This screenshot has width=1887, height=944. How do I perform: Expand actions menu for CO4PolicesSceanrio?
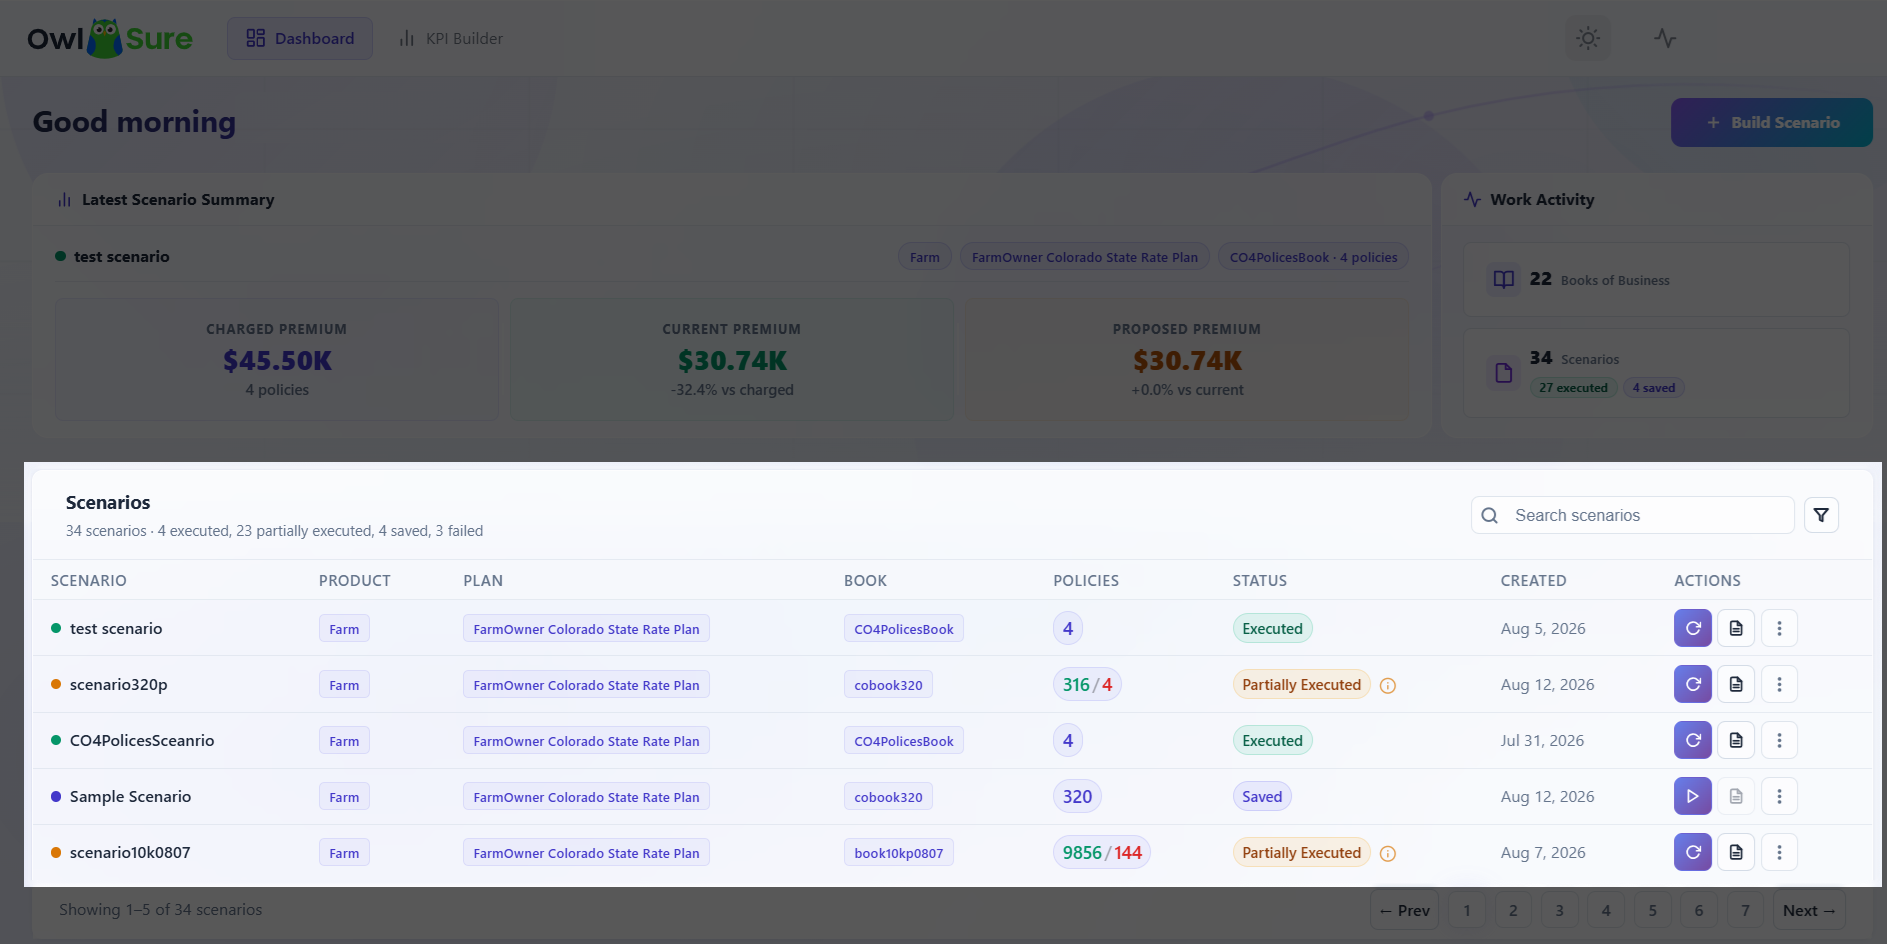[1779, 740]
